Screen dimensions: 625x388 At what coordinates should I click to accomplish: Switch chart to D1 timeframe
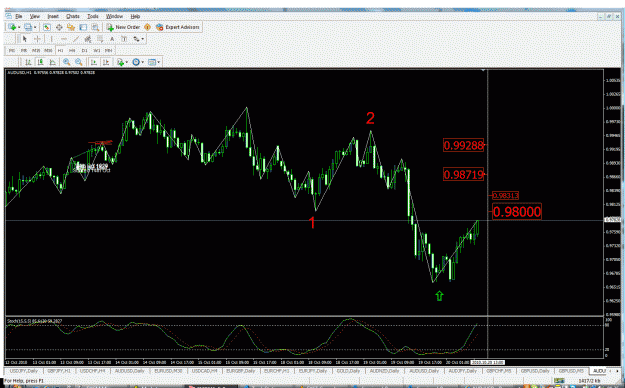tap(85, 50)
